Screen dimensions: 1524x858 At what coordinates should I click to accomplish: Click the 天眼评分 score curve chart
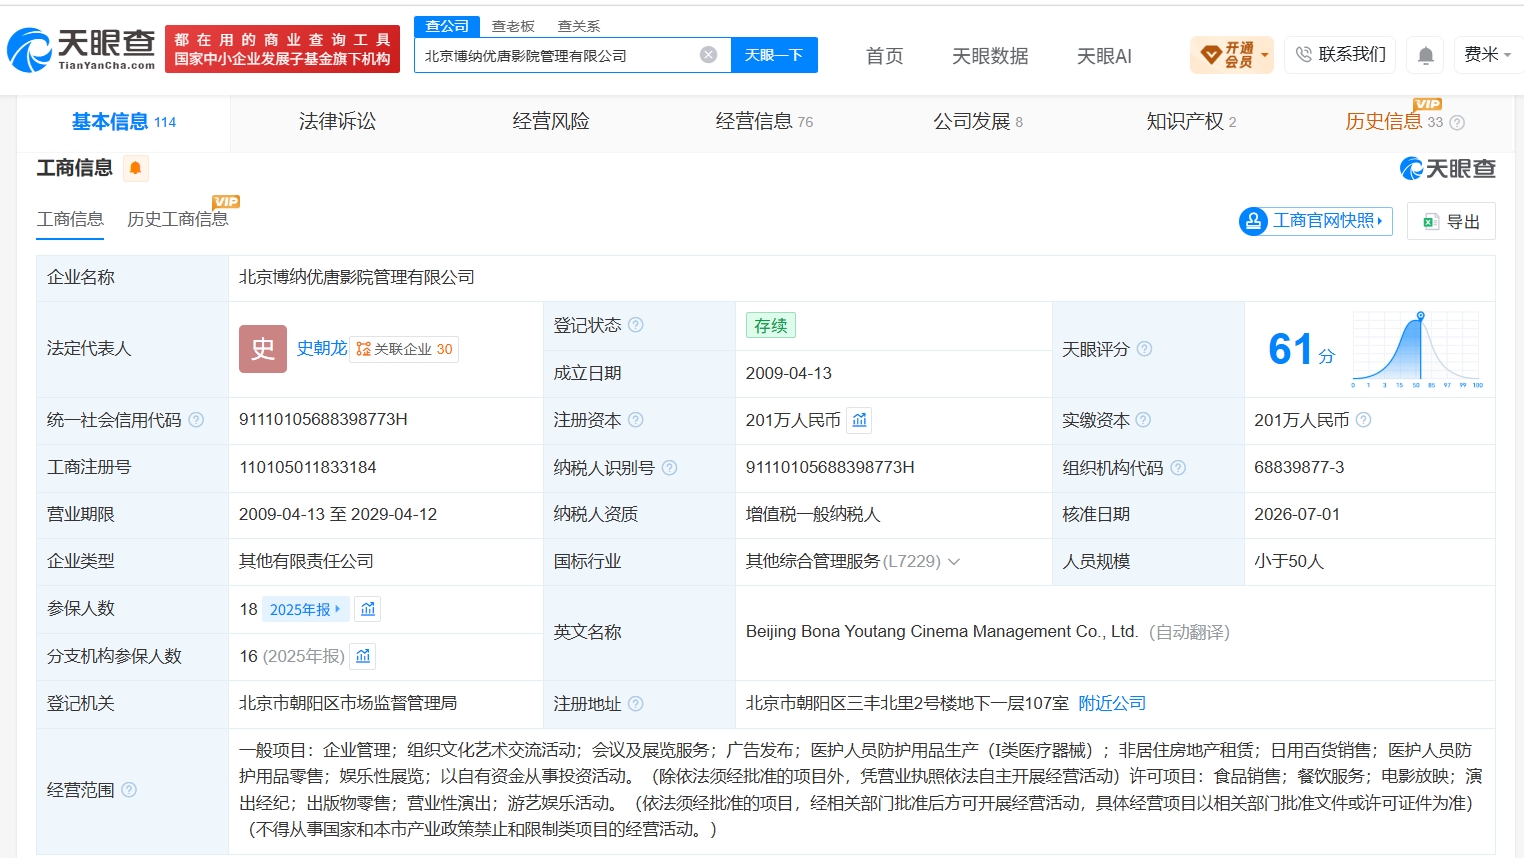coord(1417,349)
